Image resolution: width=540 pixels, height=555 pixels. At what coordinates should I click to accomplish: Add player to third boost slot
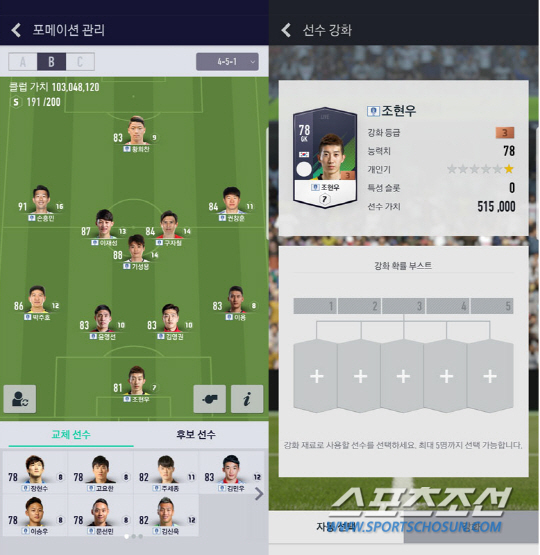pyautogui.click(x=403, y=376)
